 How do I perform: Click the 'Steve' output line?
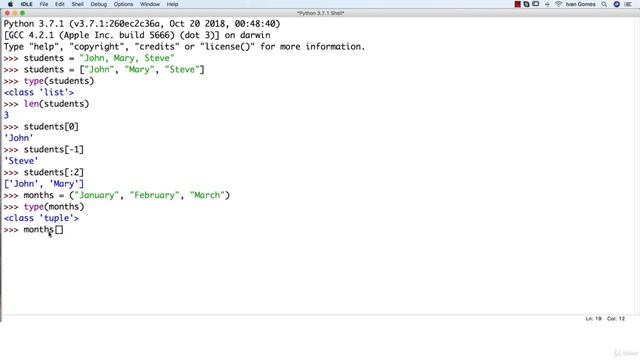[21, 161]
